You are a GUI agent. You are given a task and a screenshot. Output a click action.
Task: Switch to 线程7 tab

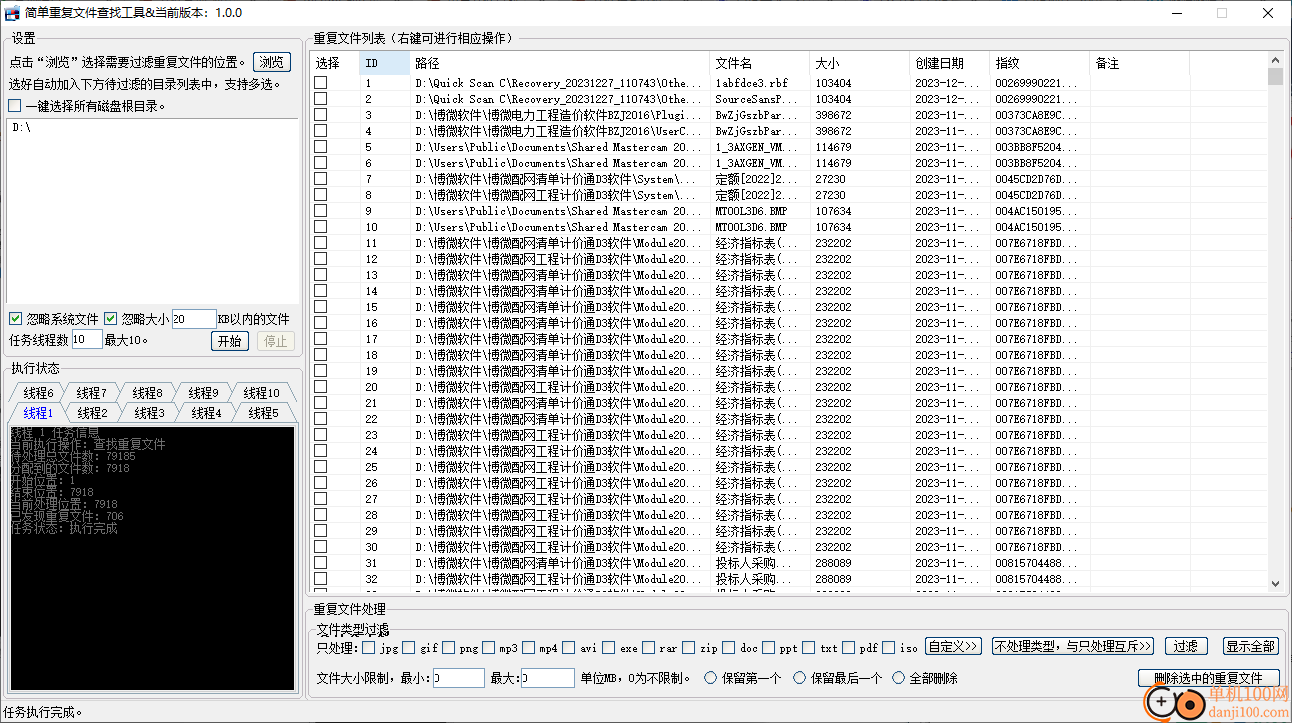tap(92, 393)
